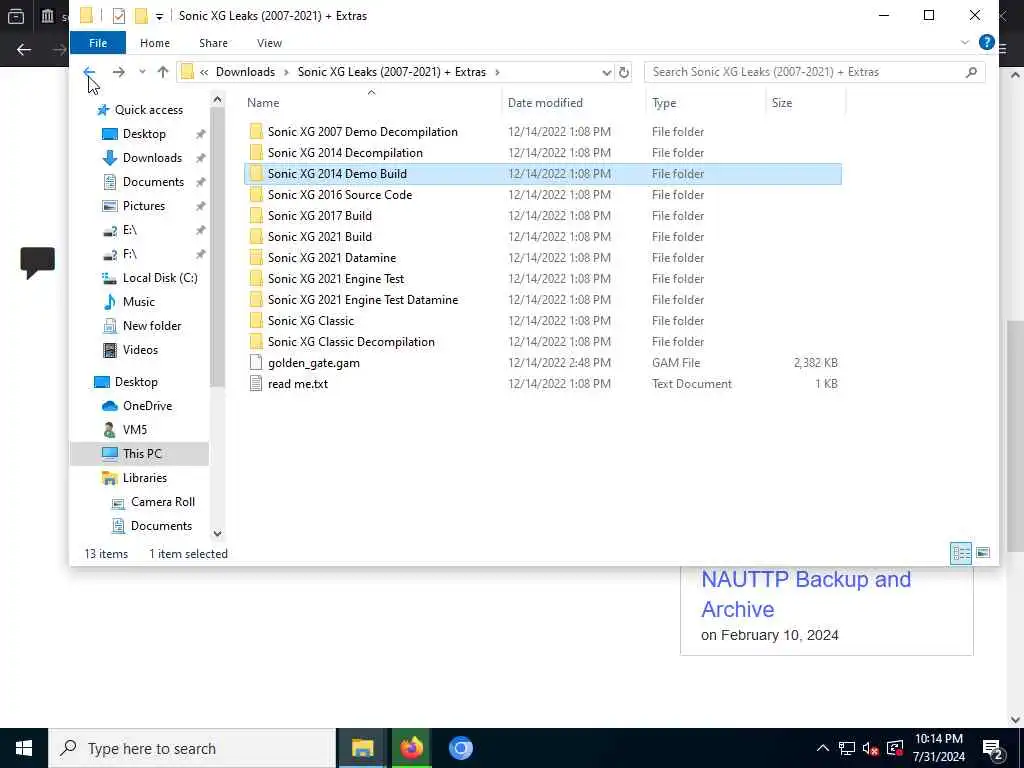Refresh the current folder view
The height and width of the screenshot is (768, 1024).
[x=624, y=72]
